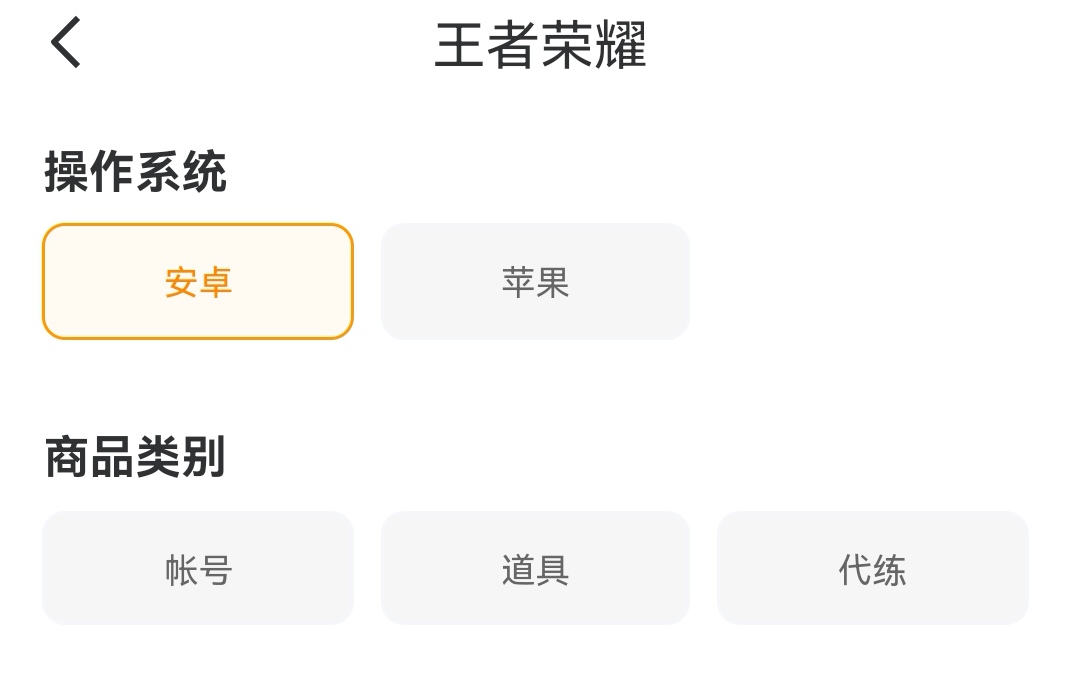The height and width of the screenshot is (691, 1080).
Task: Select the 帐号 product category
Action: 198,569
